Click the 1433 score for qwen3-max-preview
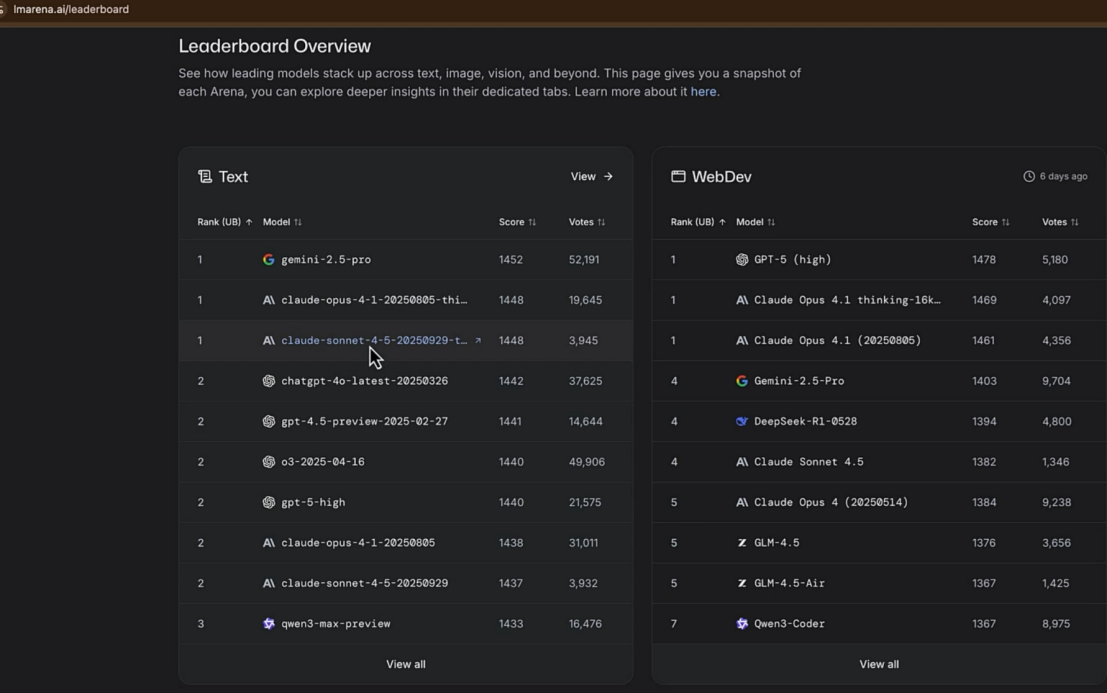The width and height of the screenshot is (1107, 693). click(510, 624)
